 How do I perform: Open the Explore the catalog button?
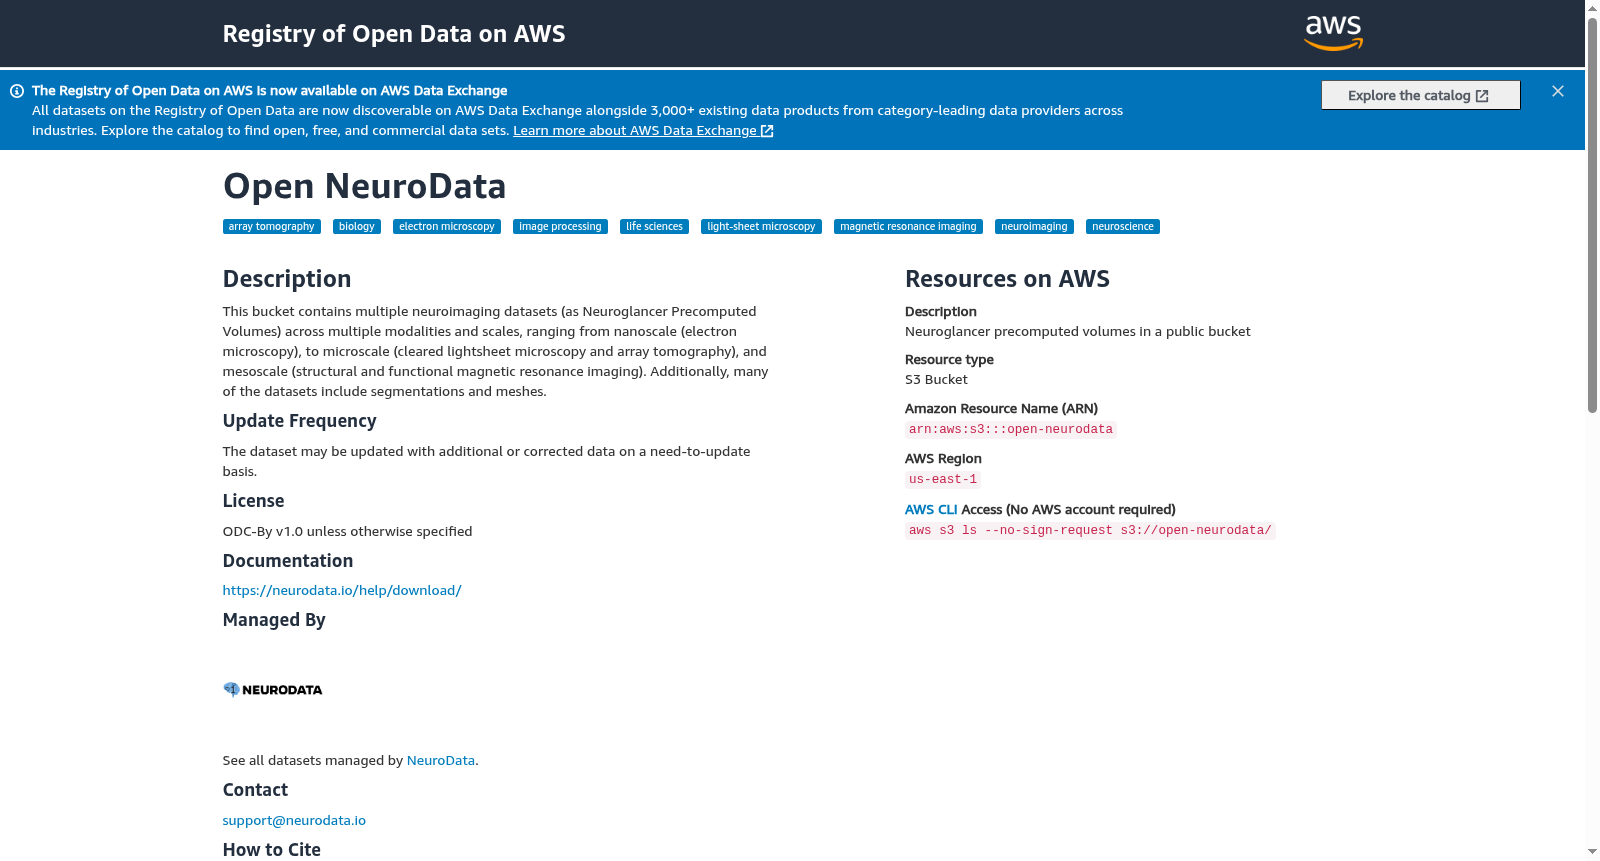[x=1420, y=95]
